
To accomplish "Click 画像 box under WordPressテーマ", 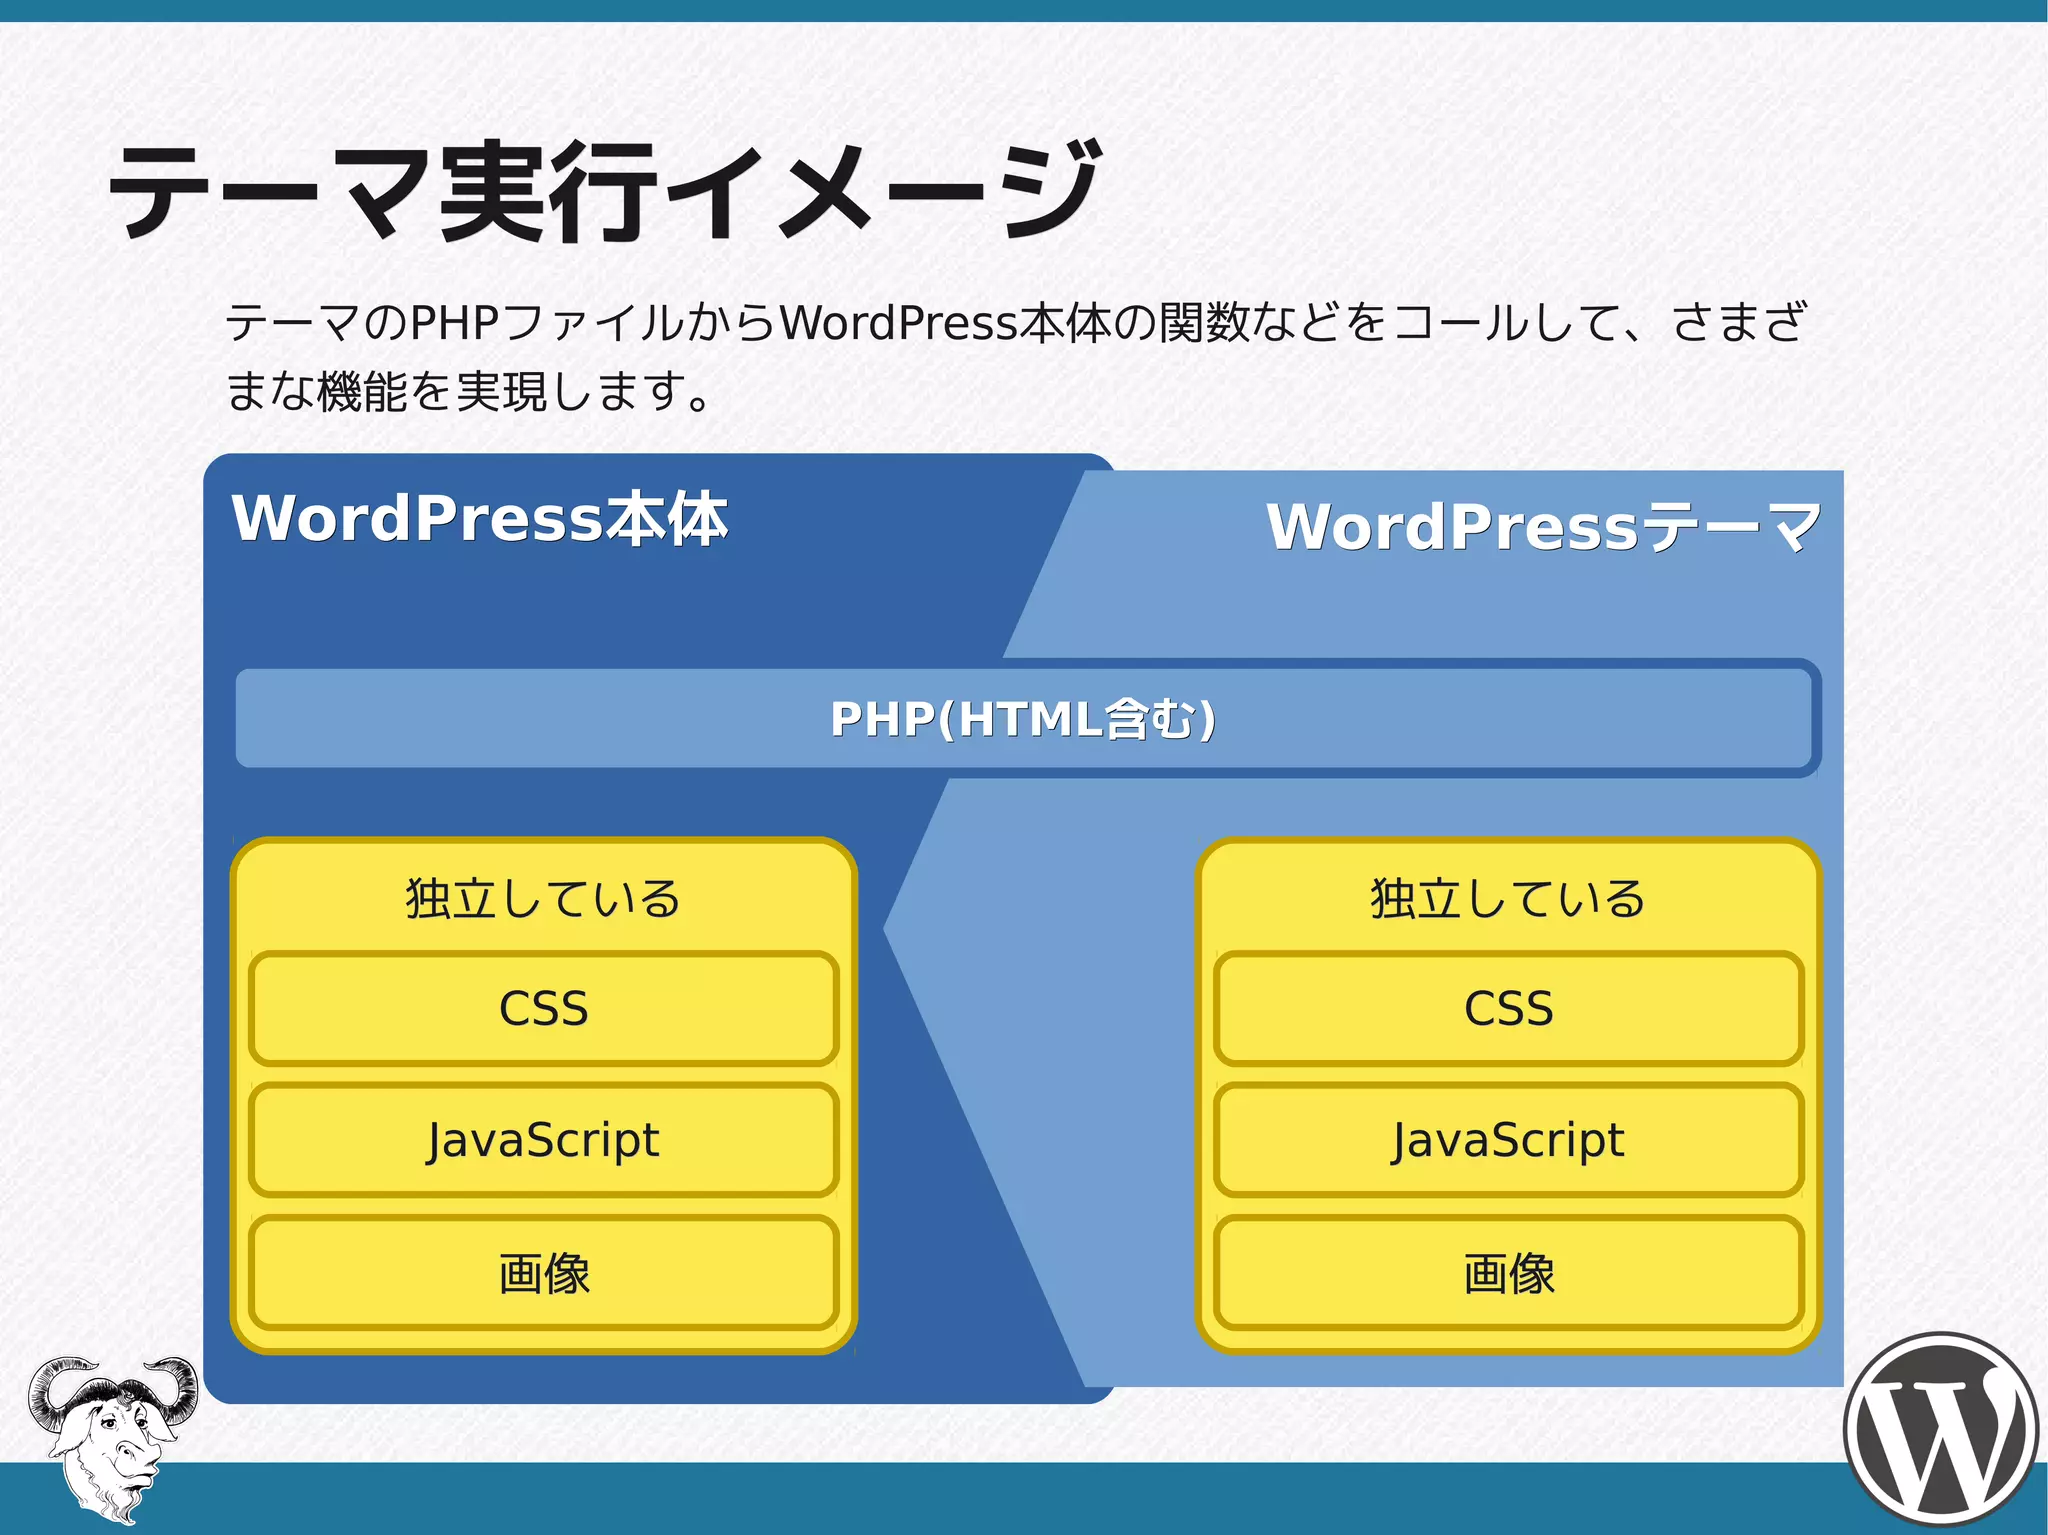I will 1508,1273.
